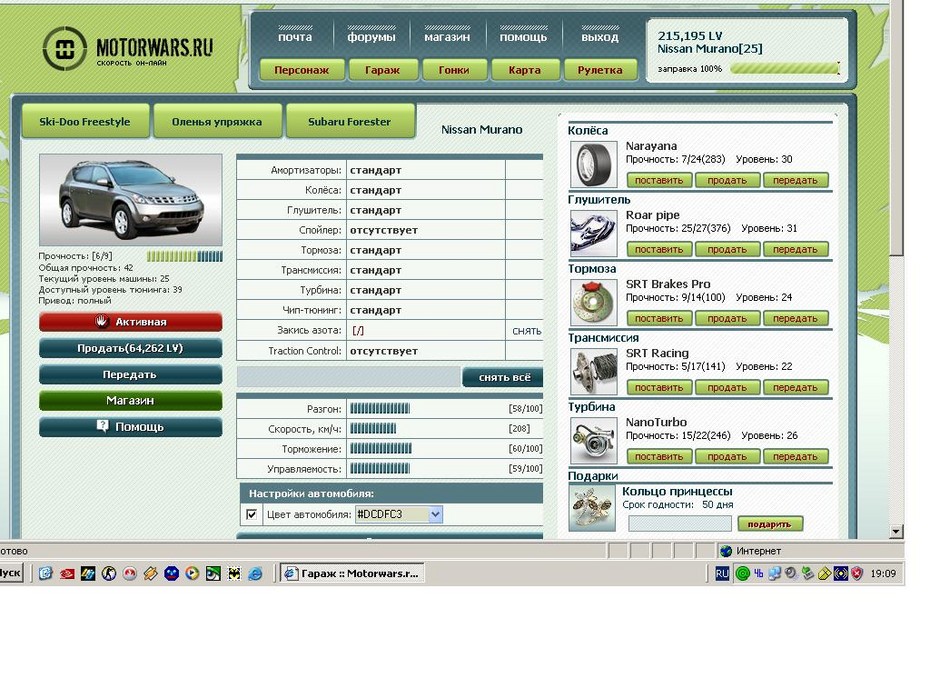Click the подарить gift button
Viewport: 930px width, 698px height.
pos(770,524)
